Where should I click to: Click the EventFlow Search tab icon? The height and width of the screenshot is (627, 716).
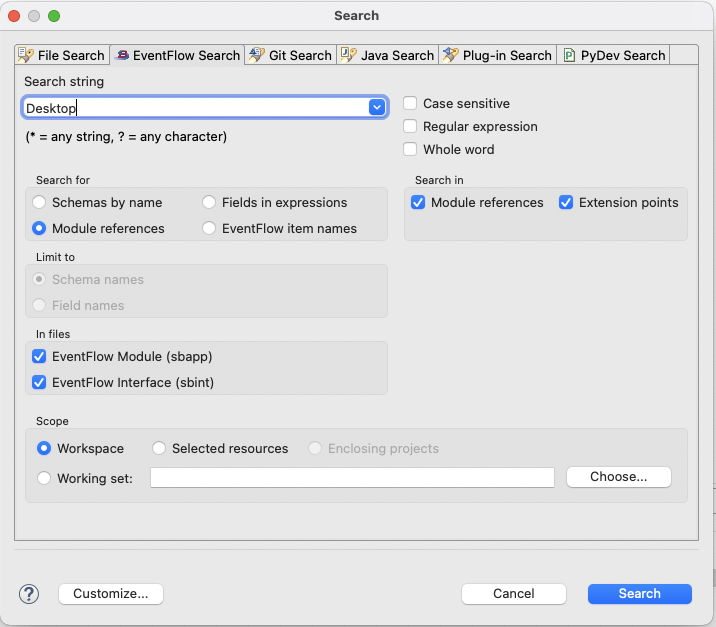click(122, 55)
